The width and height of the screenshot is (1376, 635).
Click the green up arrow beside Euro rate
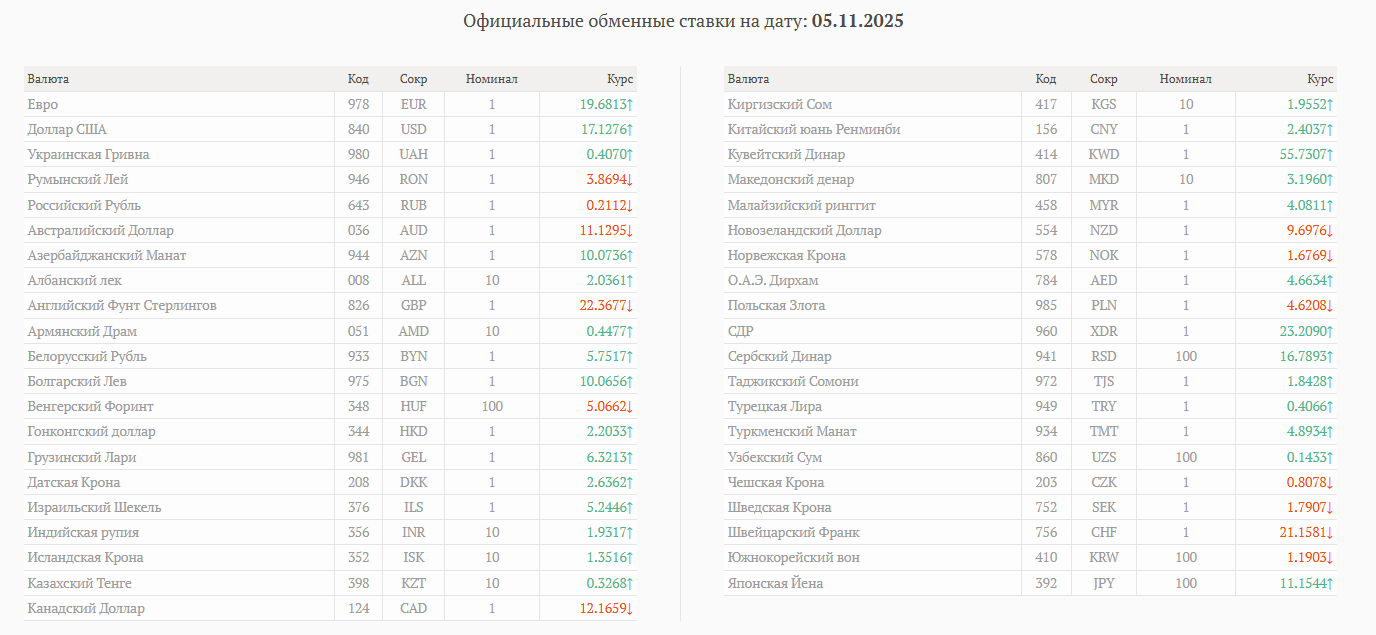[x=630, y=104]
